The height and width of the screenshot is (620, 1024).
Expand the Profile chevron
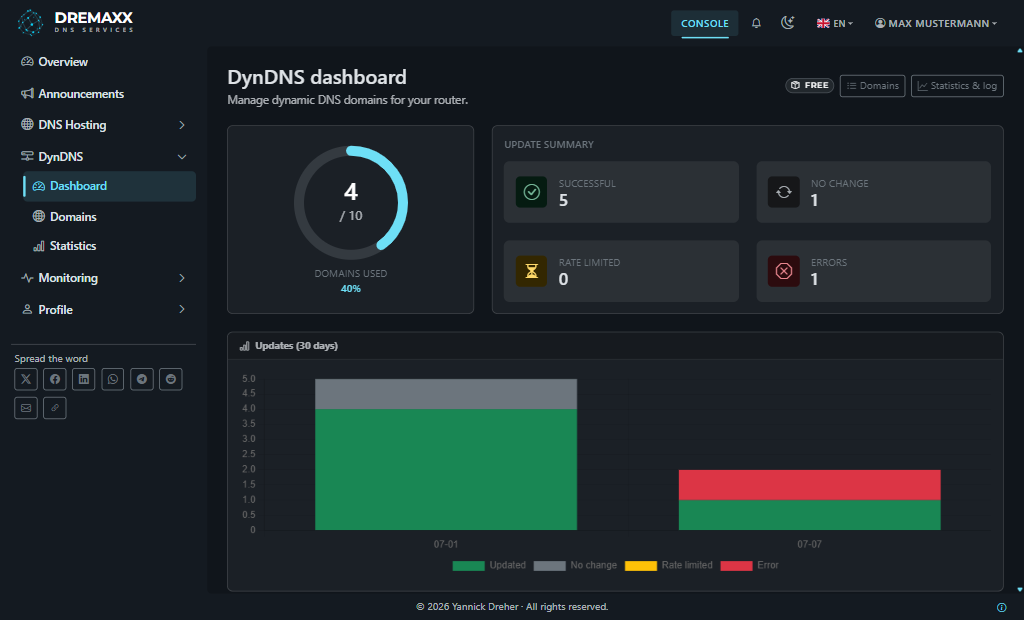tap(182, 310)
